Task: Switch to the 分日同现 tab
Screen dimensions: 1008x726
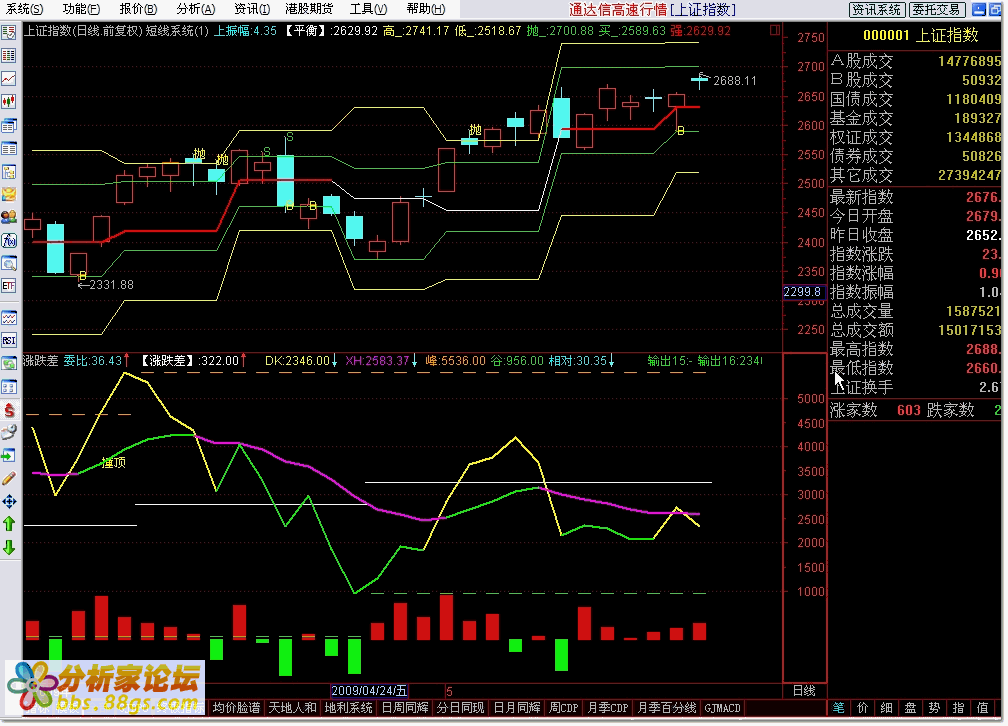Action: [460, 708]
